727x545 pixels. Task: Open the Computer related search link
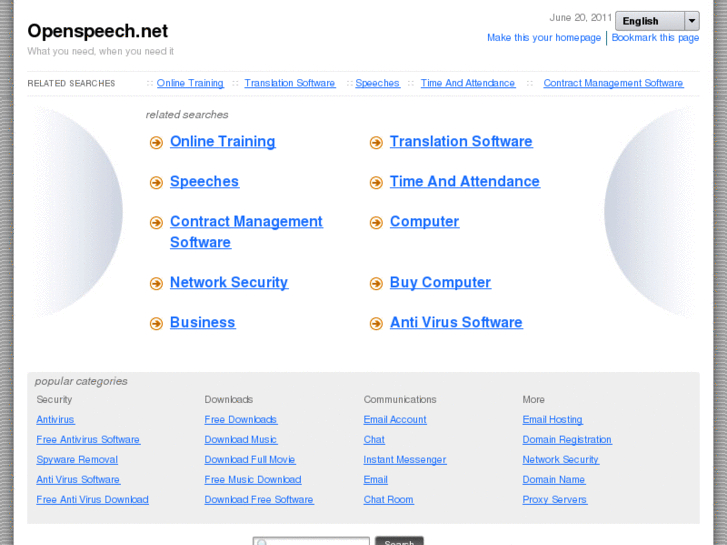pos(424,222)
